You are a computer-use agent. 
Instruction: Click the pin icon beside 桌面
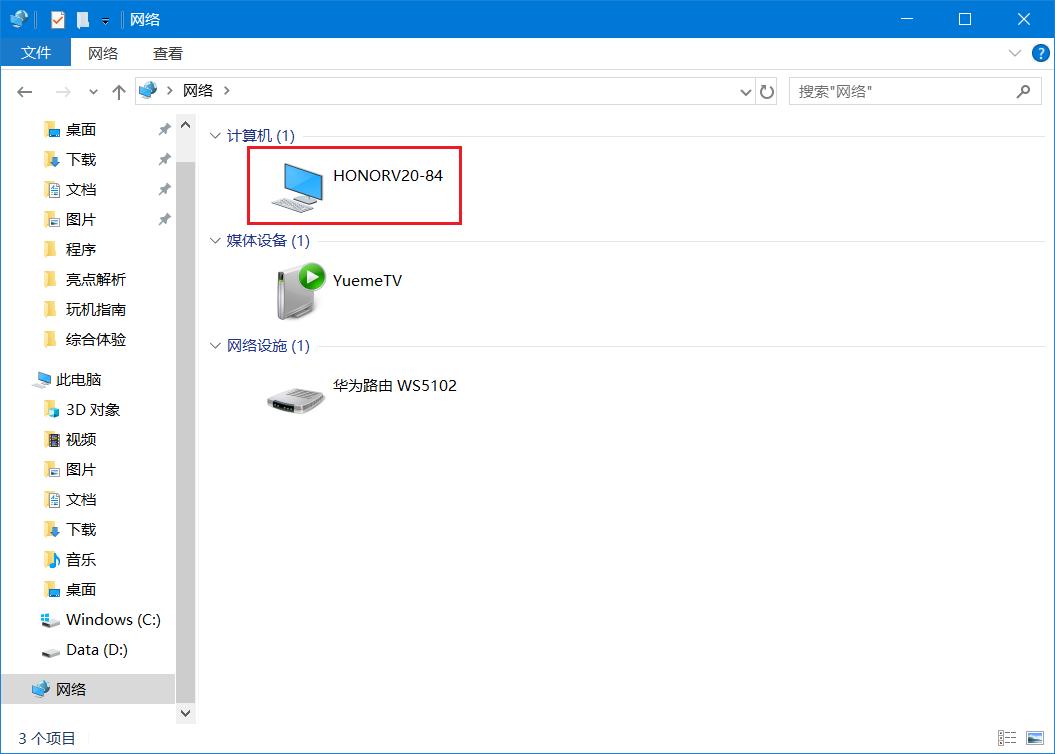click(x=164, y=129)
